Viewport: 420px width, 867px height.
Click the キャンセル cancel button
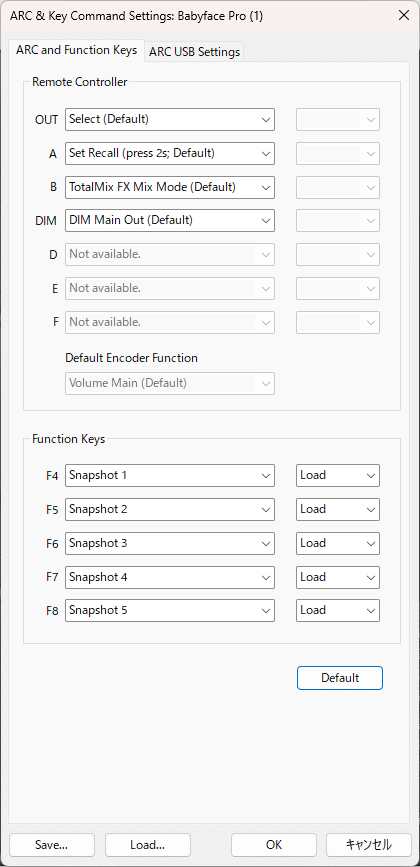(x=369, y=845)
